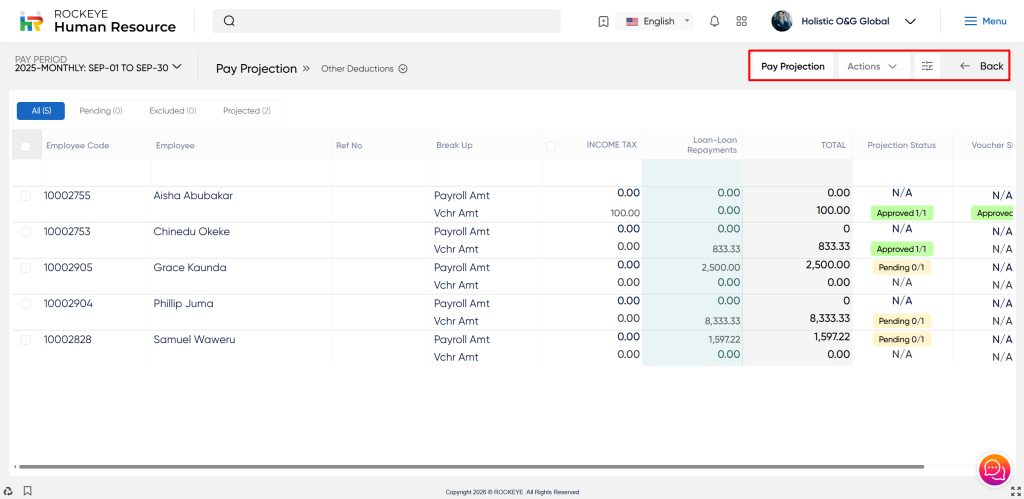This screenshot has height=499, width=1024.
Task: Check the INCOME TAX column checkbox
Action: click(551, 146)
